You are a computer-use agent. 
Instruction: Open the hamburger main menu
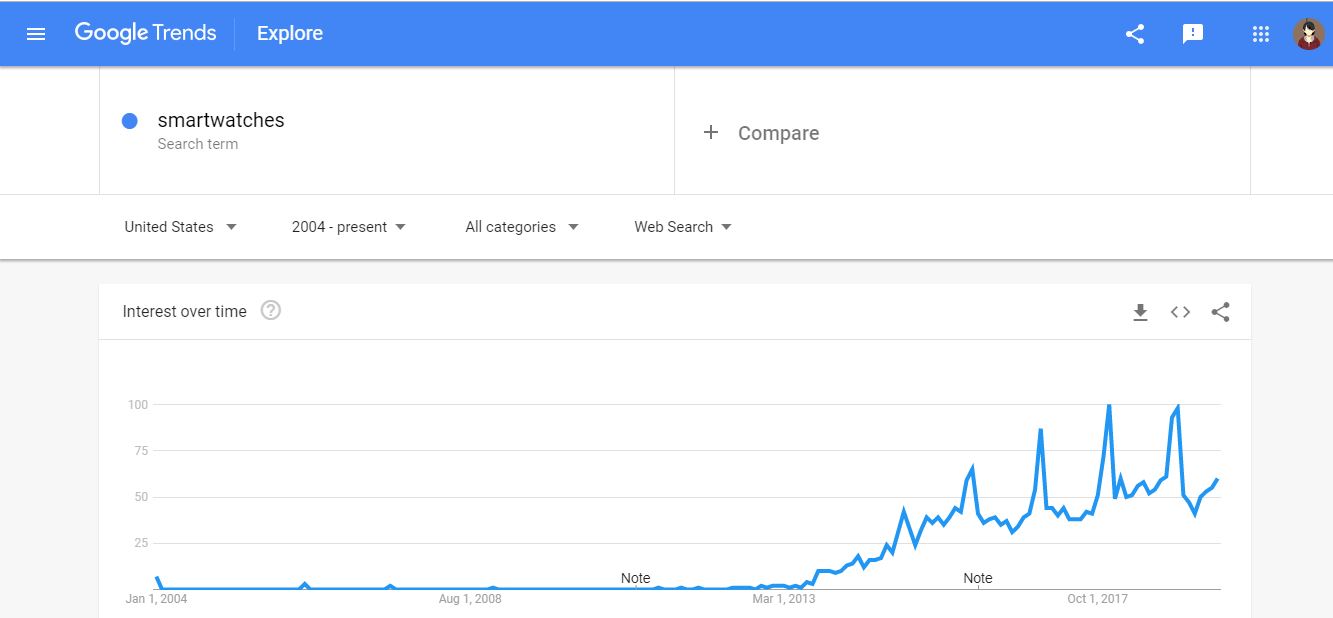36,34
